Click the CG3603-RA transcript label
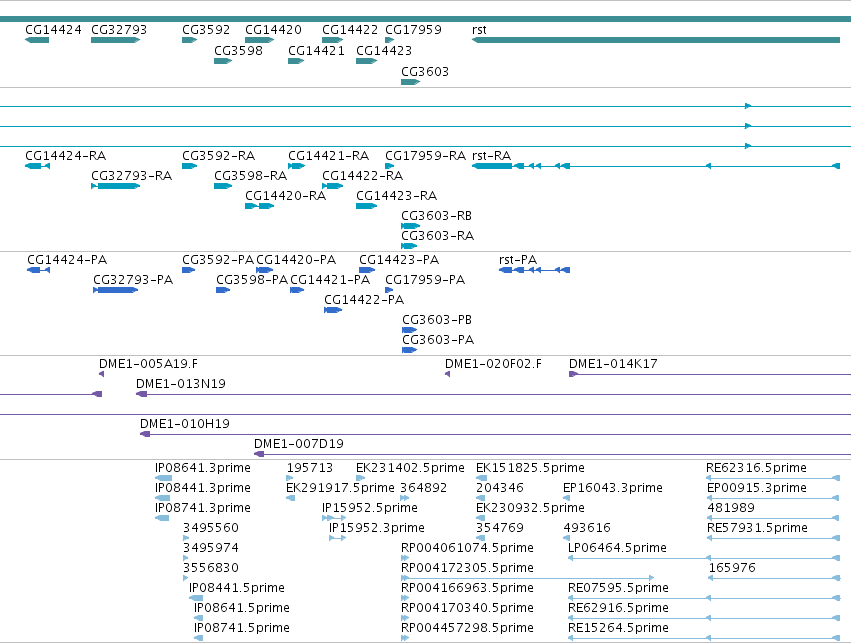This screenshot has width=851, height=643. pyautogui.click(x=438, y=236)
